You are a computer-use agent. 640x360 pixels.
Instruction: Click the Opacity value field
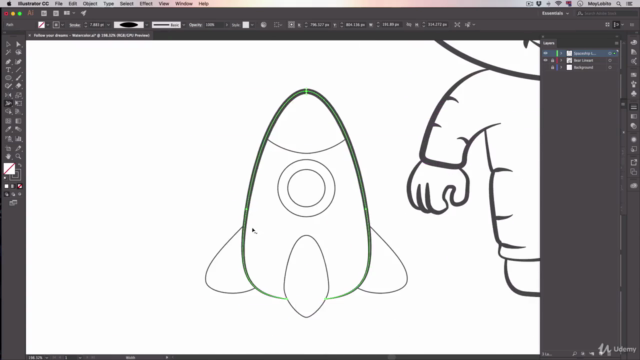[x=214, y=25]
